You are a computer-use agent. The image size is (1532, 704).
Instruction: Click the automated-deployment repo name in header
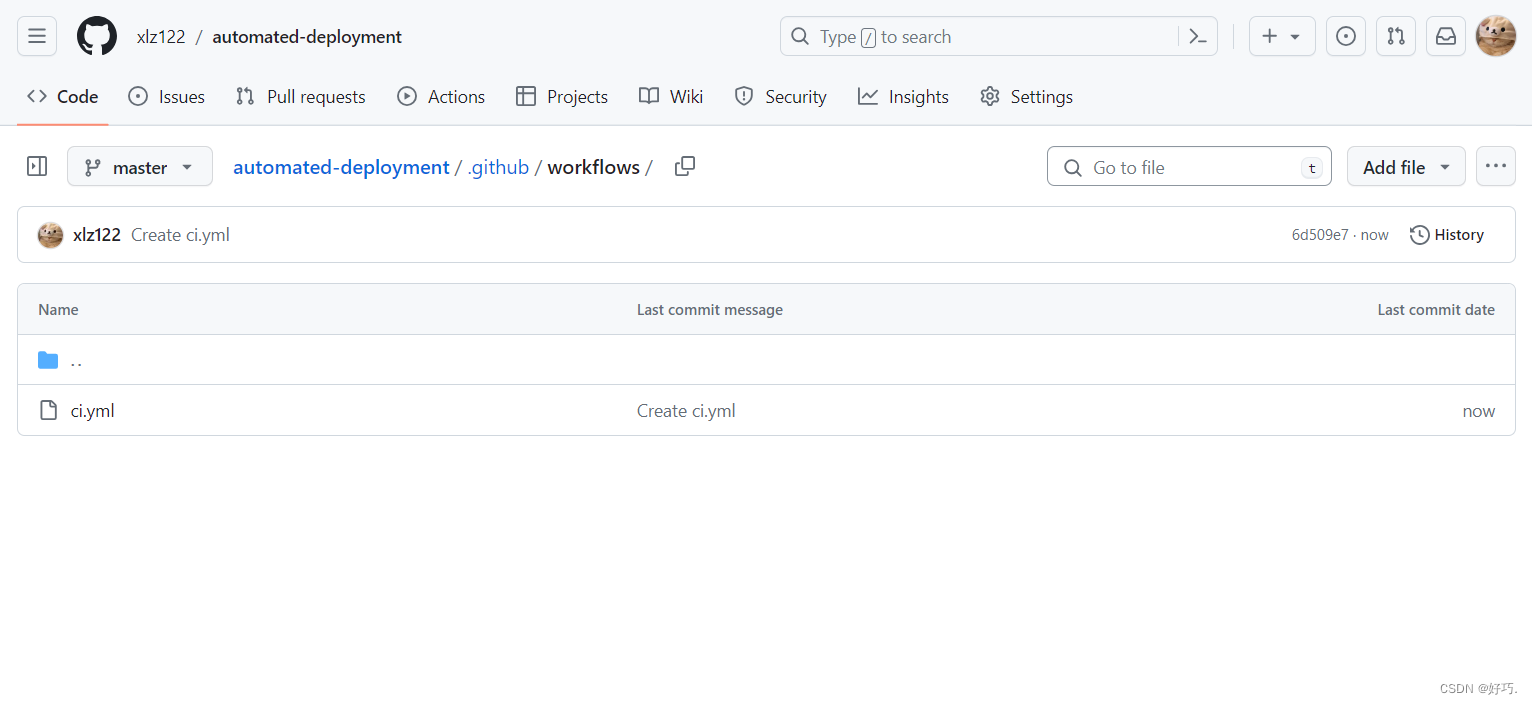coord(307,37)
